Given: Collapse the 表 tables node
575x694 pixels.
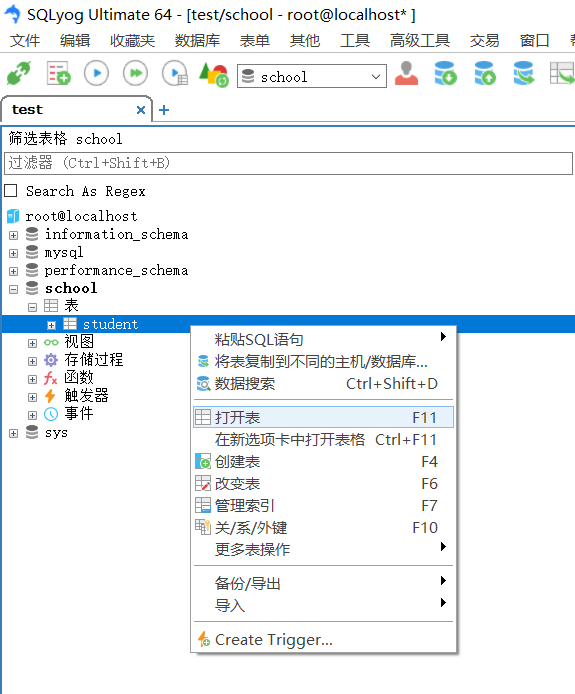Looking at the screenshot, I should [32, 307].
